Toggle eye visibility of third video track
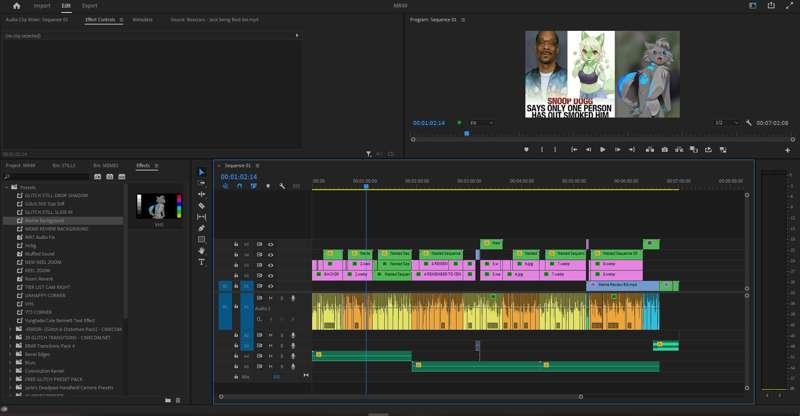The image size is (800, 416). [x=271, y=265]
